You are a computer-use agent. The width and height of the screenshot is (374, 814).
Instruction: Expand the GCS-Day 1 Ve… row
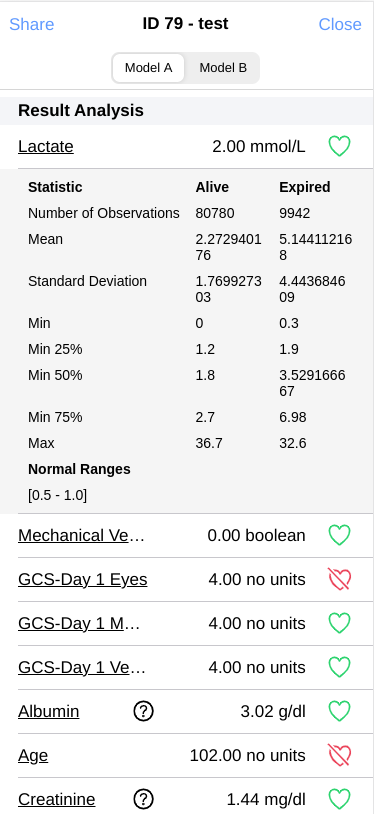tap(82, 667)
